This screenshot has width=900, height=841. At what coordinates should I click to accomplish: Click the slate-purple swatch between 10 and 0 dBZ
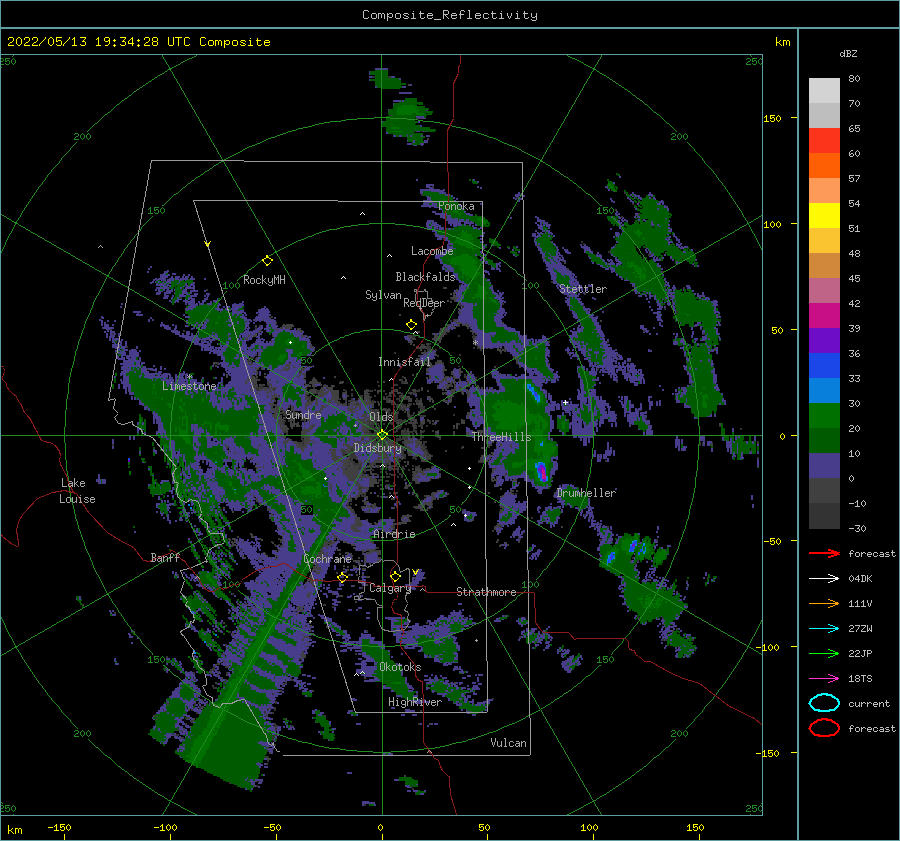click(824, 465)
